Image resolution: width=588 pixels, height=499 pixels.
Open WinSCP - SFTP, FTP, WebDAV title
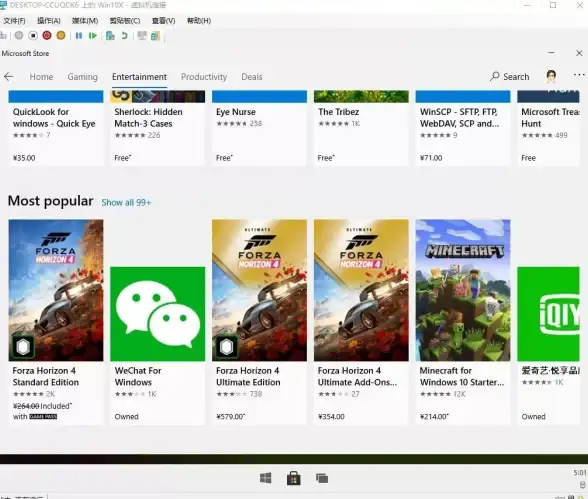(459, 118)
